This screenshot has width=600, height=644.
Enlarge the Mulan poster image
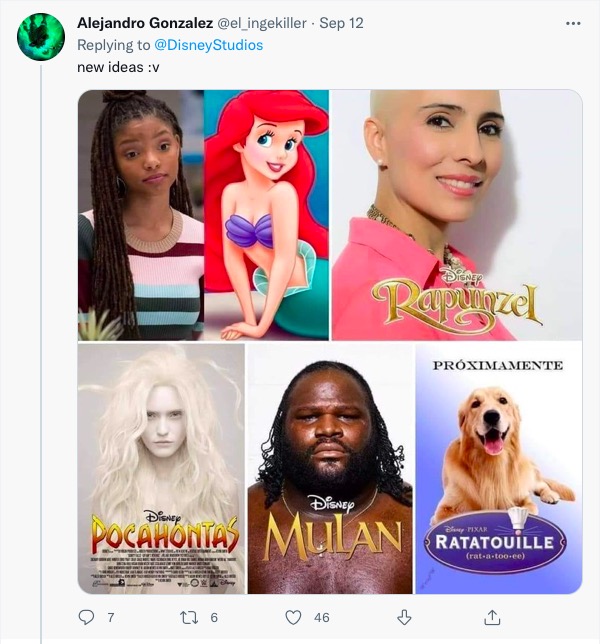(x=329, y=468)
